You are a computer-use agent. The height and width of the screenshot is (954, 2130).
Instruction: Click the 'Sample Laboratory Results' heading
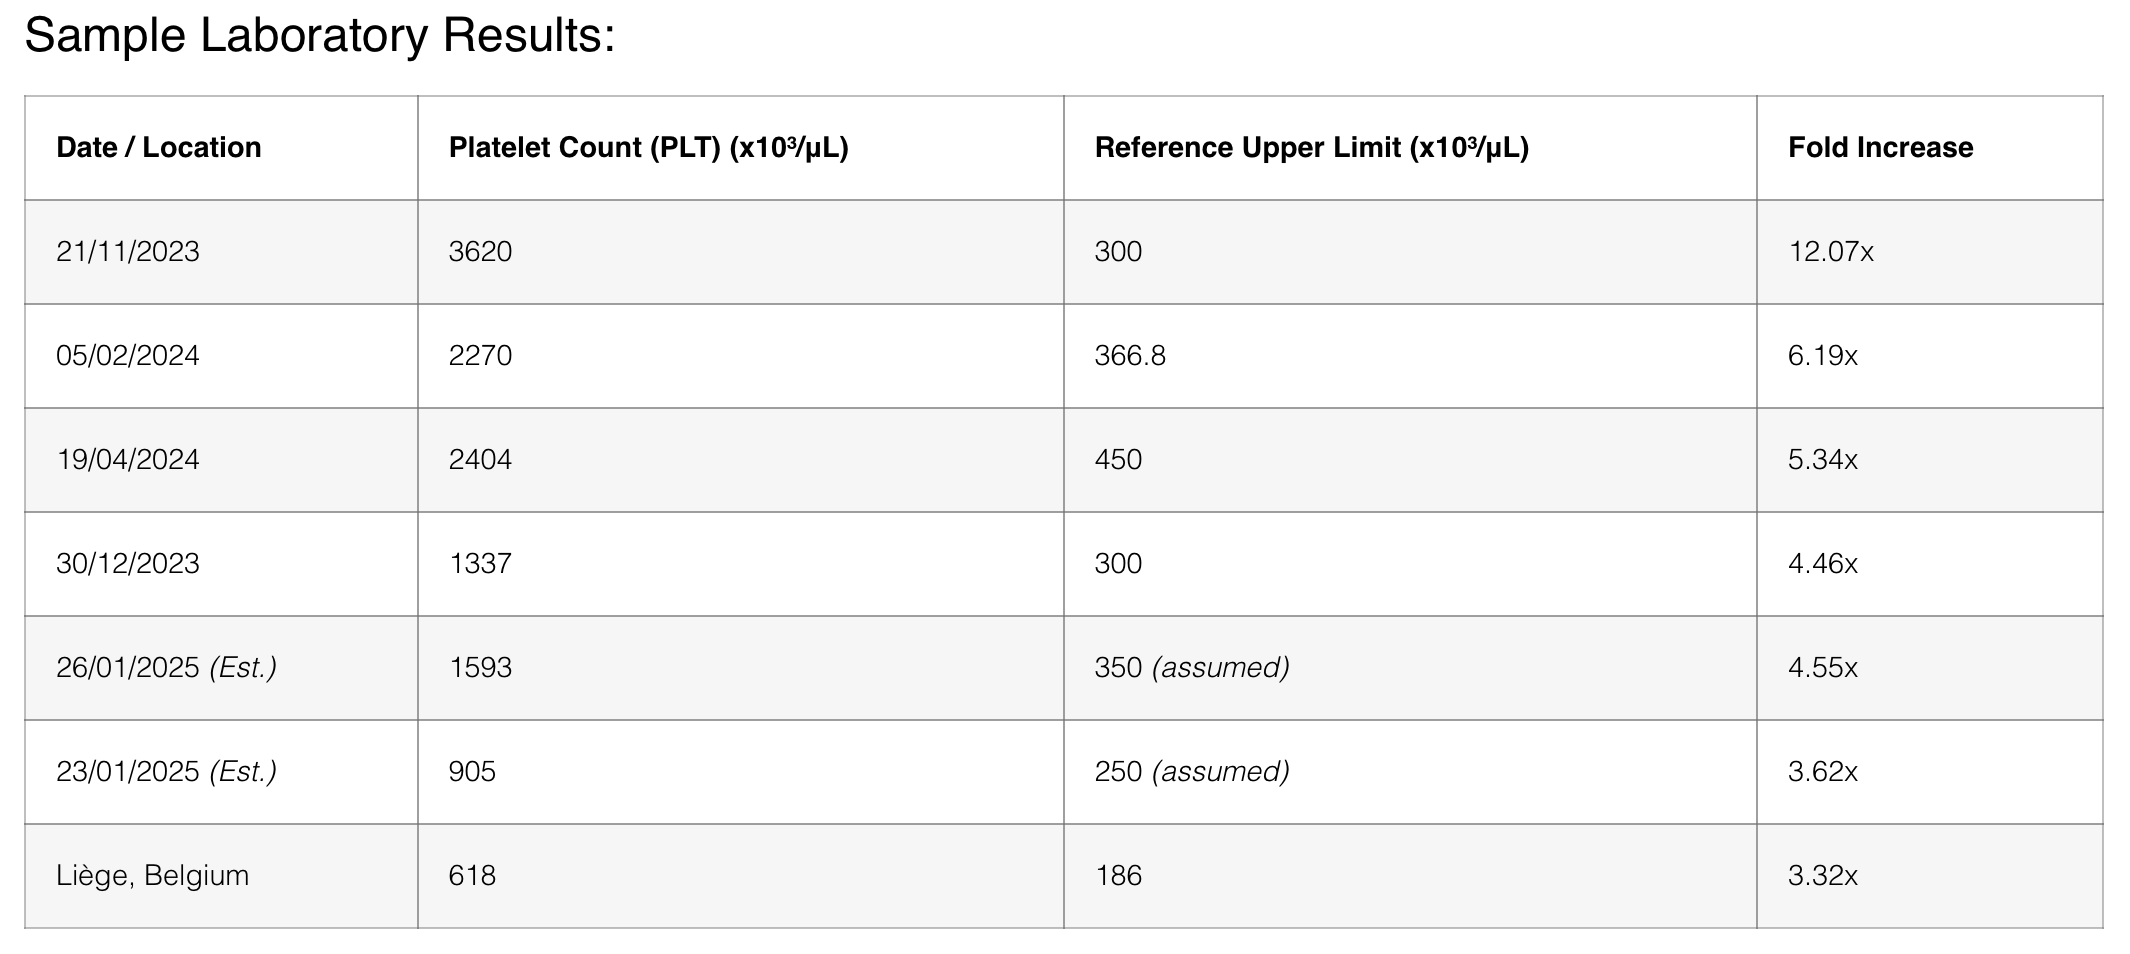pyautogui.click(x=319, y=36)
